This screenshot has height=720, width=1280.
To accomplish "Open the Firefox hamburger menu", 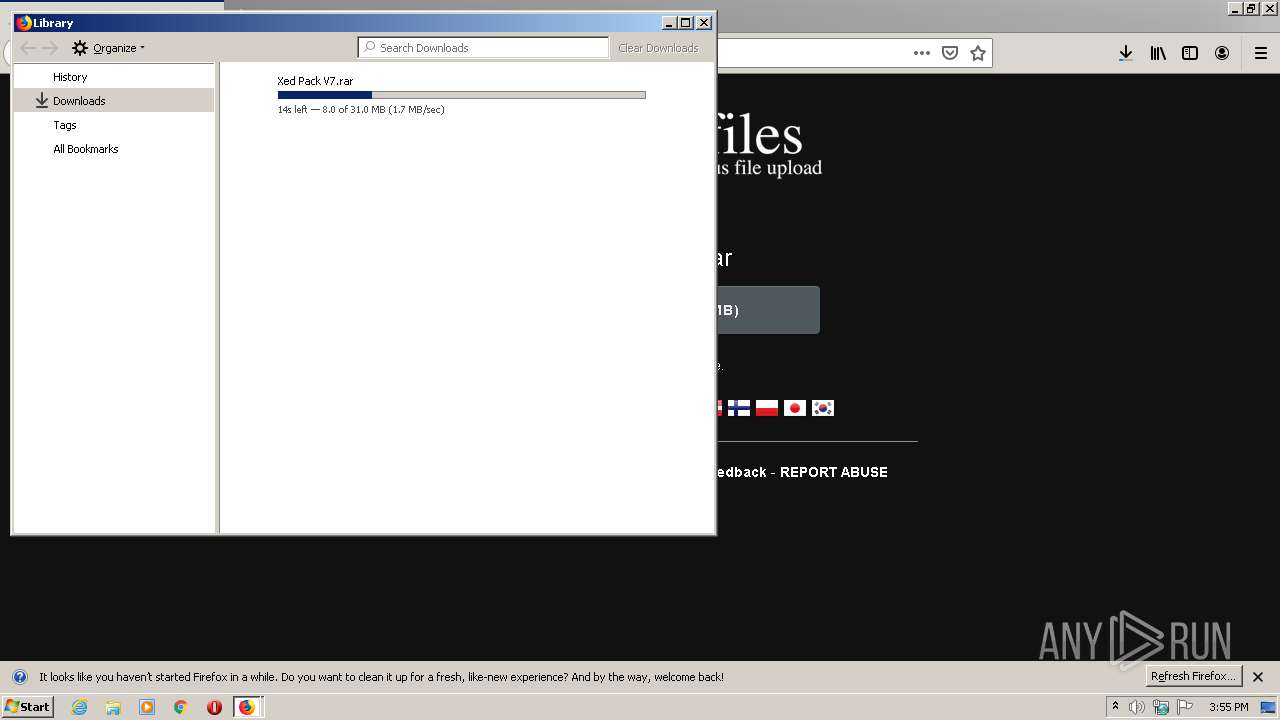I will click(1261, 53).
